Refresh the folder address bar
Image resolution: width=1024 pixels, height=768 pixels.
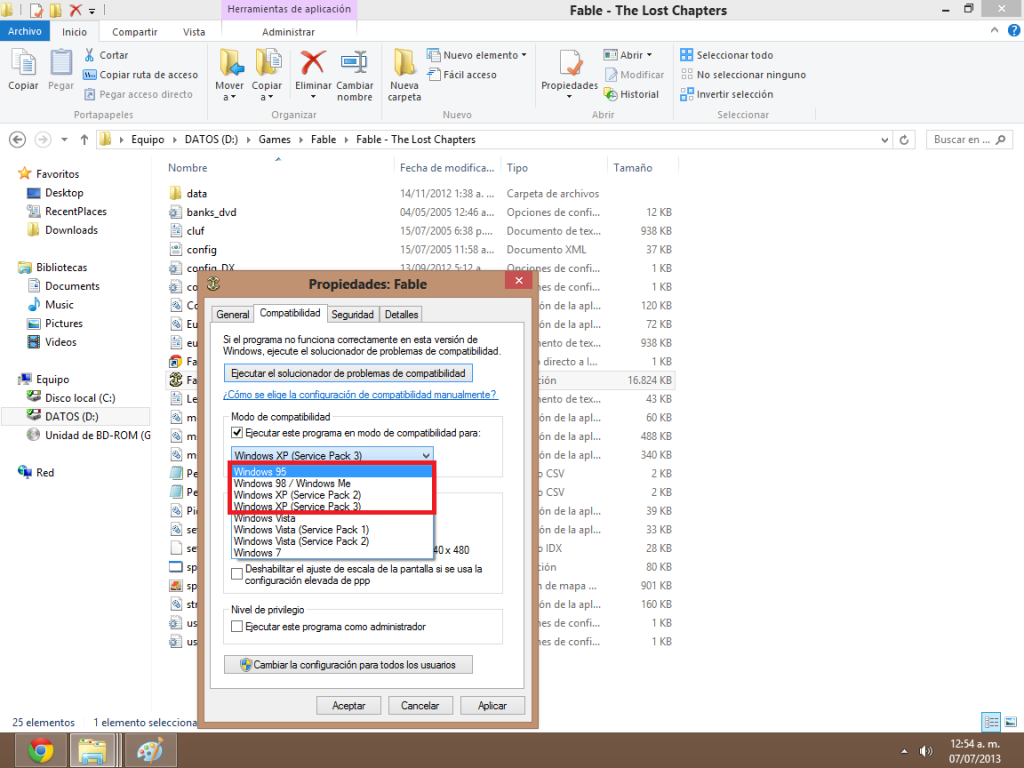[904, 139]
